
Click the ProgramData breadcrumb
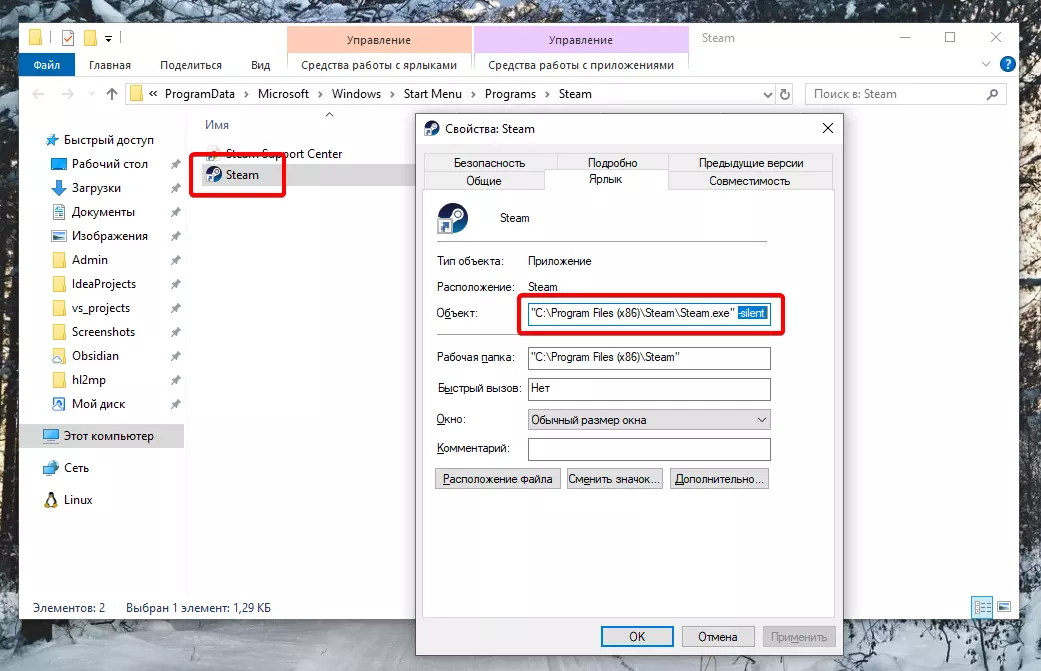pyautogui.click(x=200, y=94)
